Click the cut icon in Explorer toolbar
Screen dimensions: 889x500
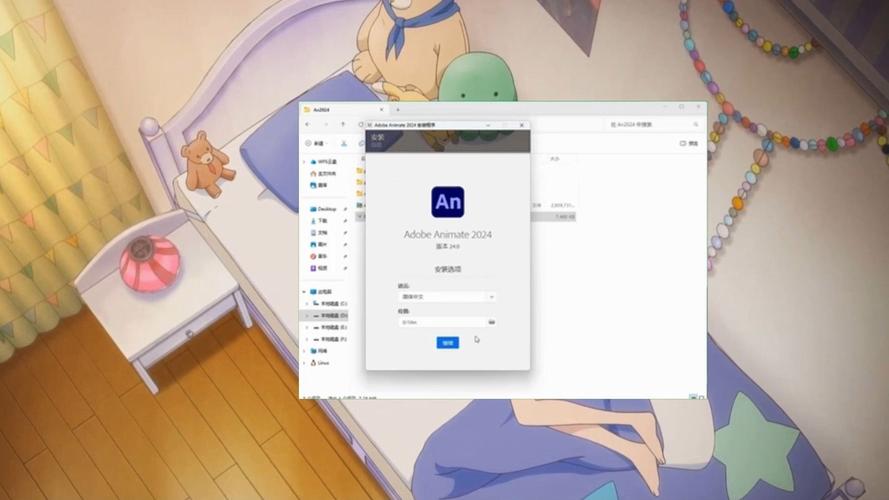pyautogui.click(x=344, y=143)
